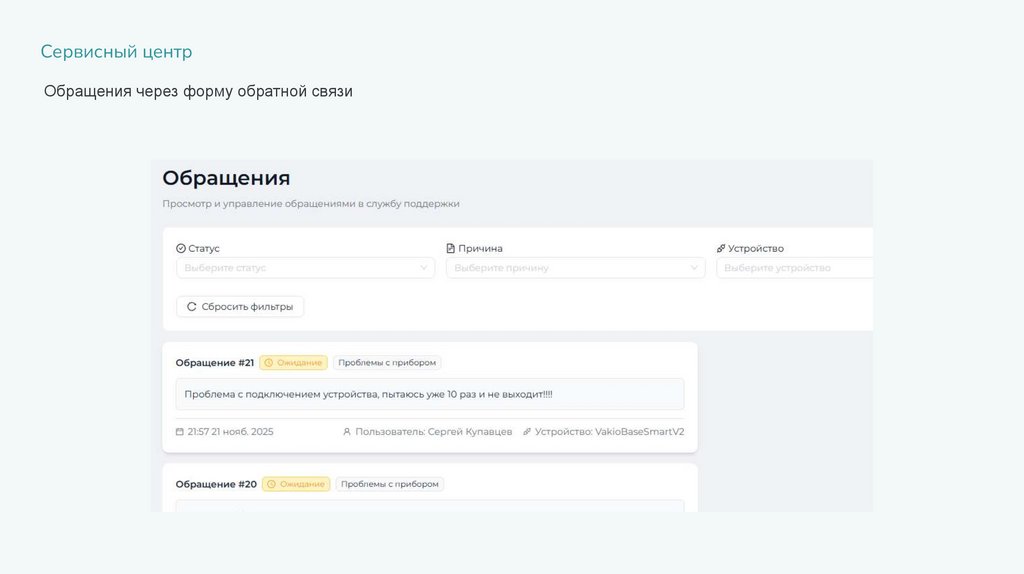The width and height of the screenshot is (1024, 574).
Task: Click the Сбросить фильтры button
Action: [240, 307]
